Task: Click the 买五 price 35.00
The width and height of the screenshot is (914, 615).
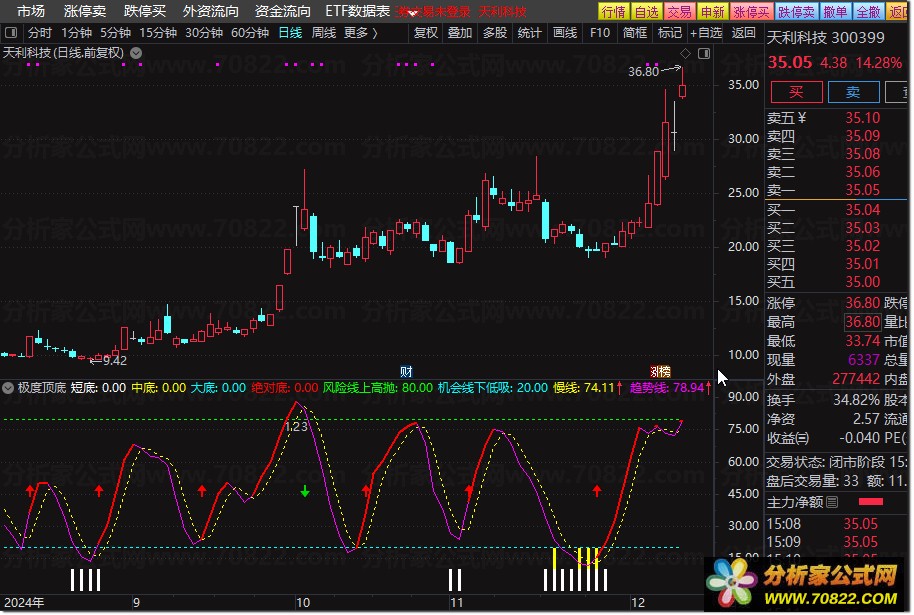Action: pyautogui.click(x=863, y=282)
